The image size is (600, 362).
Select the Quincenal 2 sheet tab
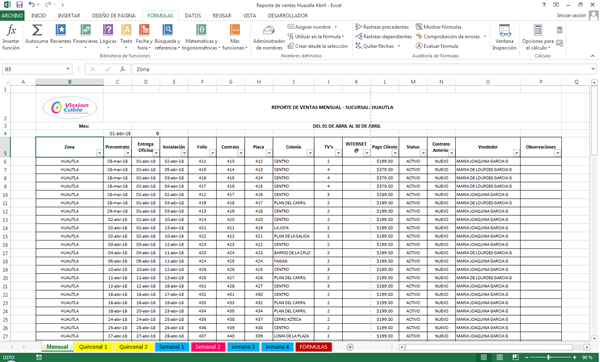pyautogui.click(x=133, y=347)
